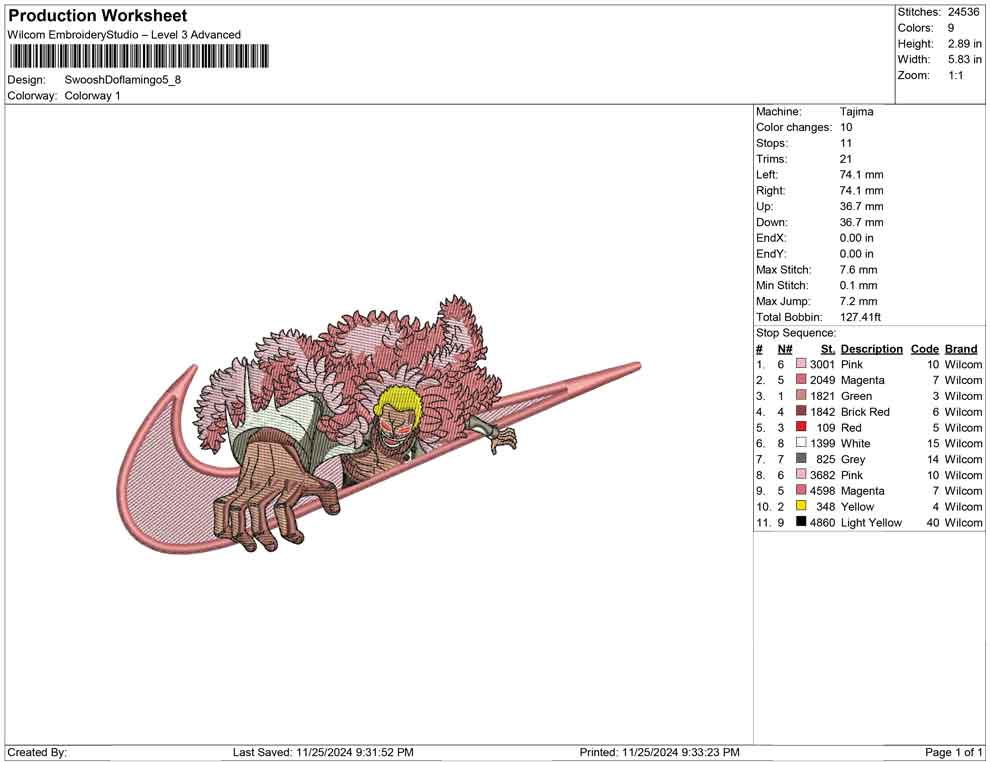The width and height of the screenshot is (990, 762).
Task: Select the color swatch beside 1821 Green
Action: click(801, 395)
